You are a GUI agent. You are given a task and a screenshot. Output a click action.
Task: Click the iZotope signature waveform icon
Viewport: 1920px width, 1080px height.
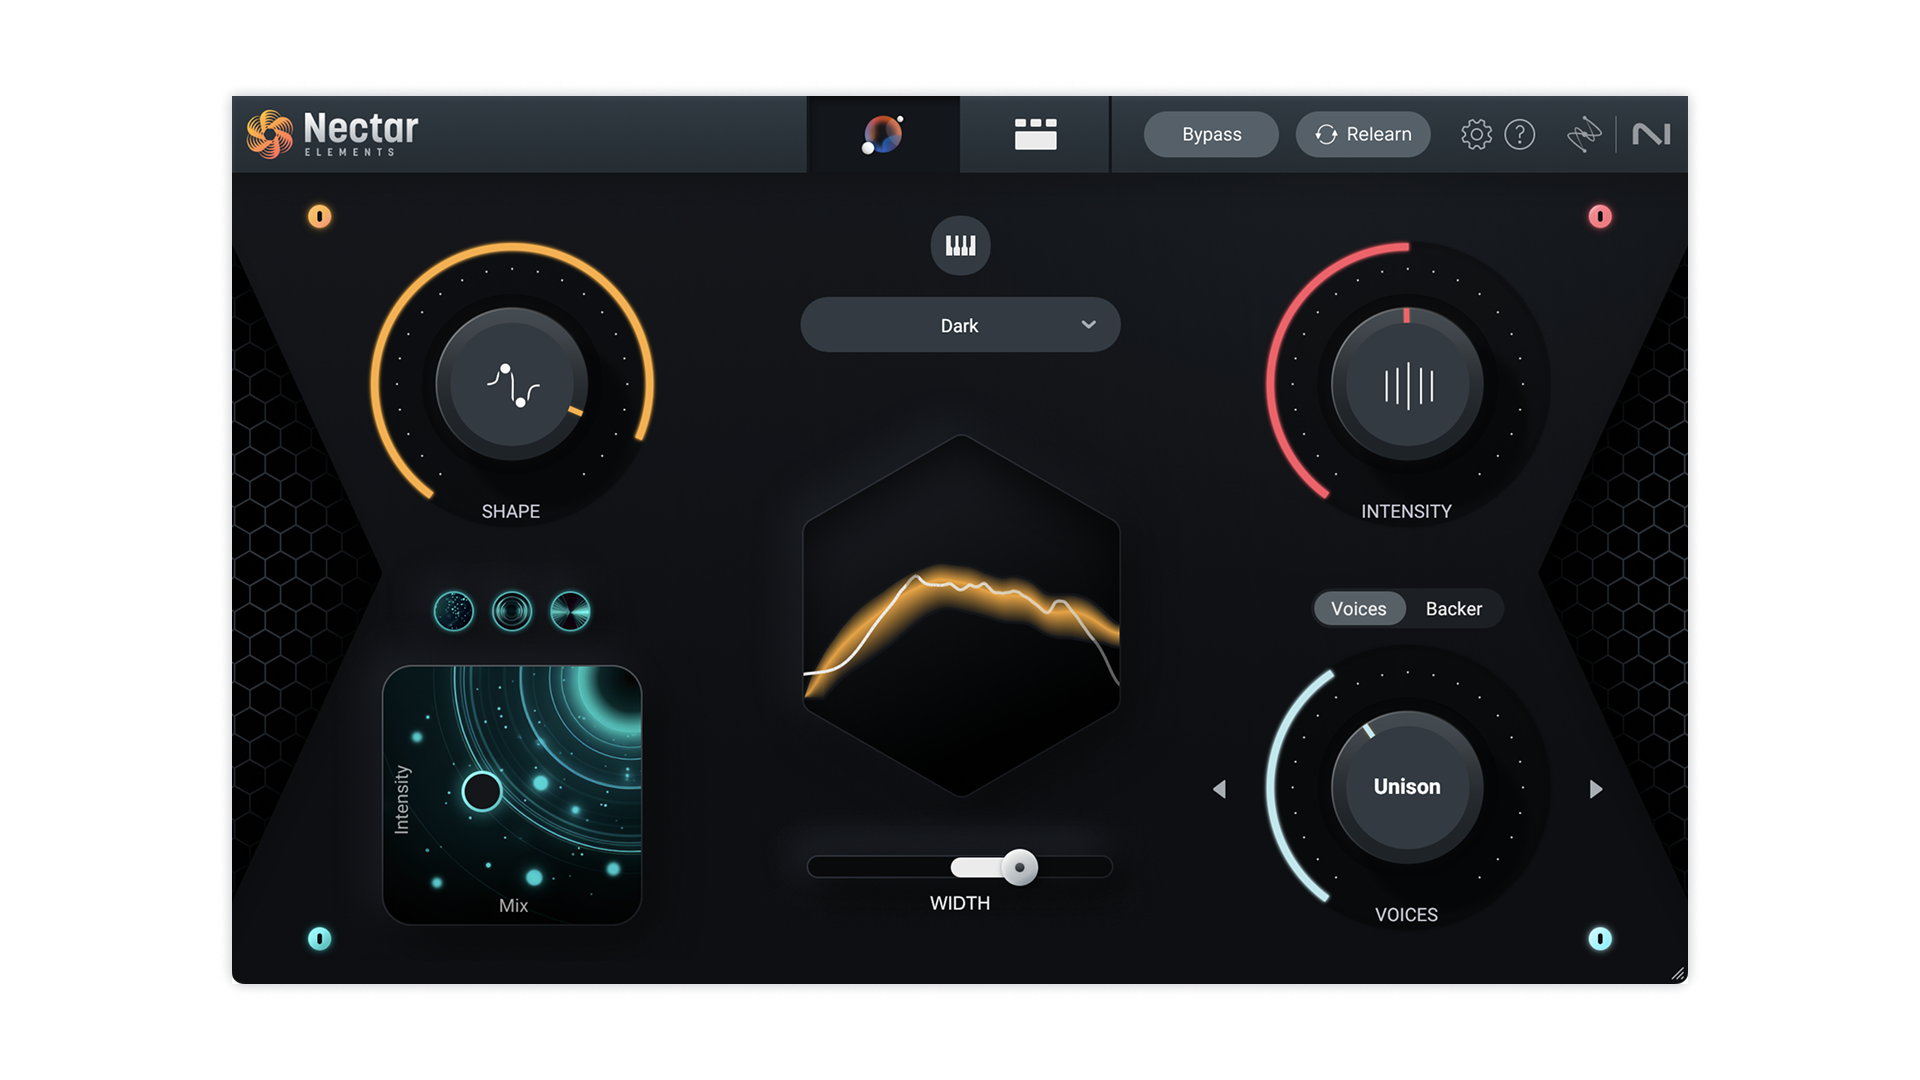tap(1585, 134)
